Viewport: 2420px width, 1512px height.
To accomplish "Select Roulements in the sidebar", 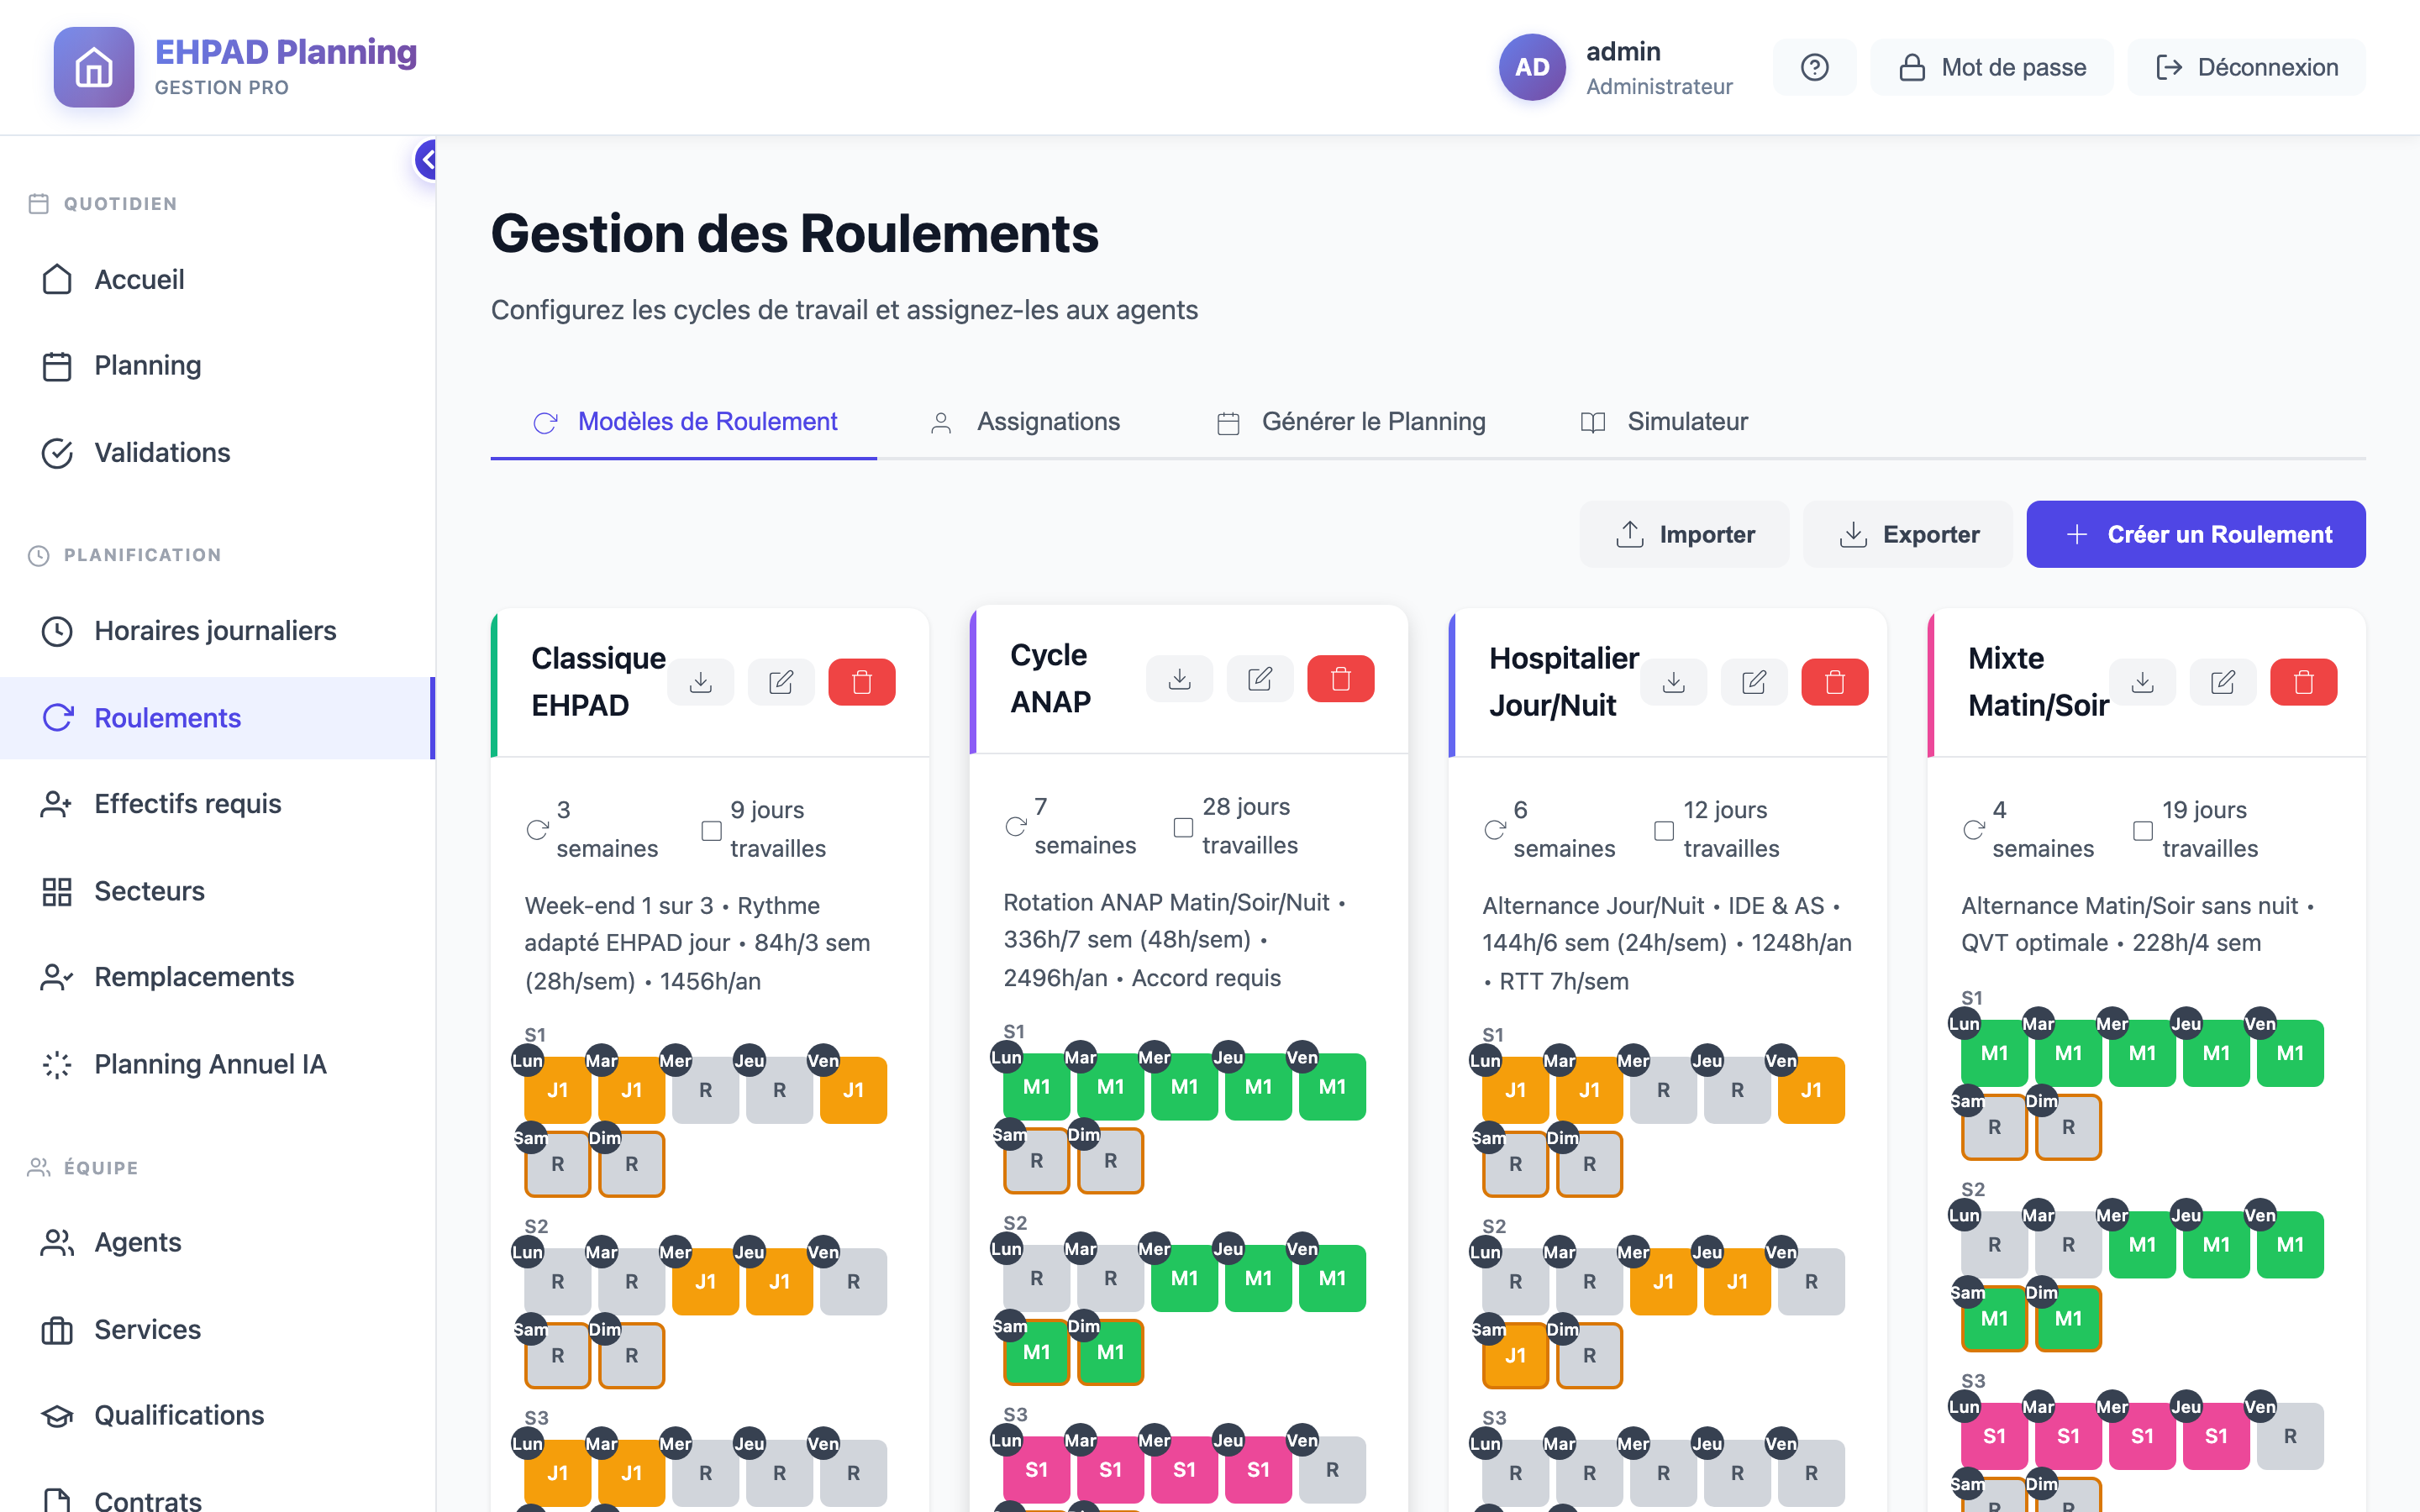I will 217,718.
